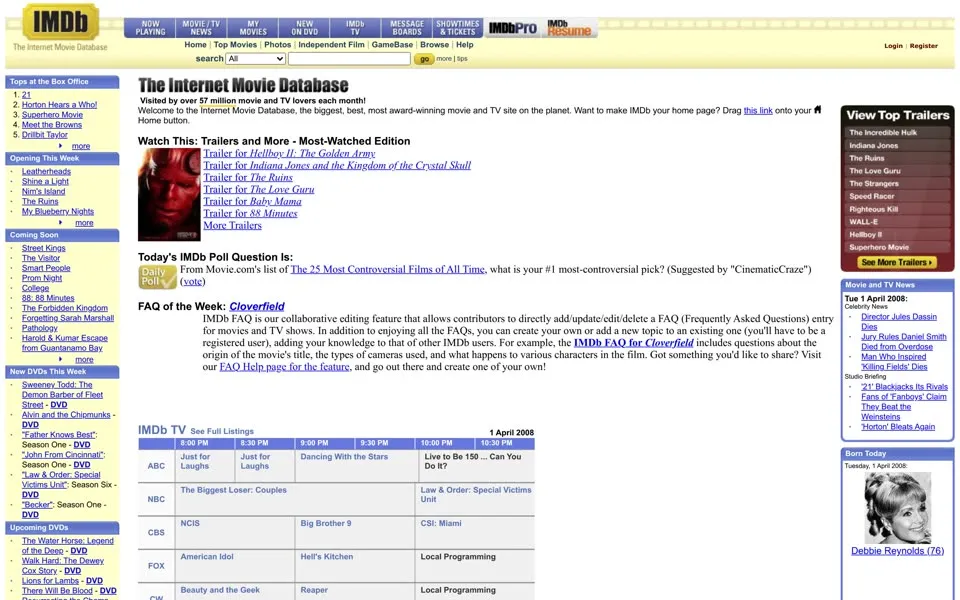
Task: Click the Login link
Action: pos(893,46)
